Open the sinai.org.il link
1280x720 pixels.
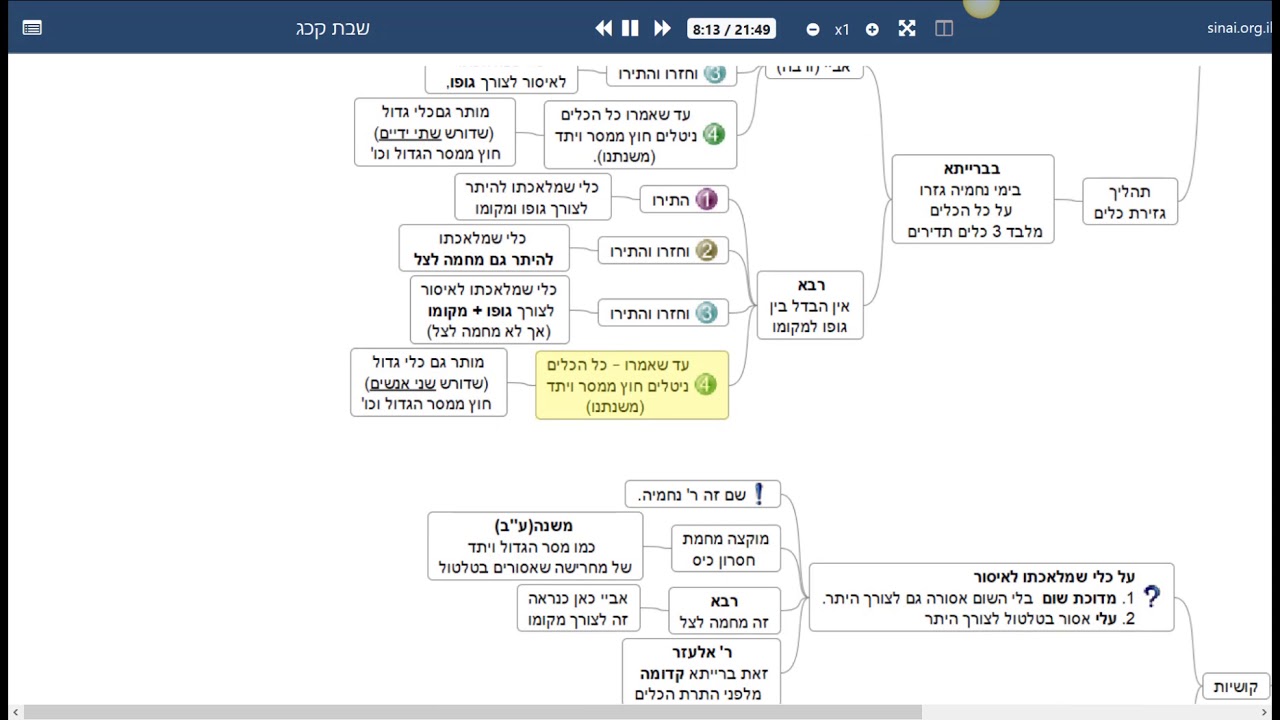pyautogui.click(x=1238, y=28)
